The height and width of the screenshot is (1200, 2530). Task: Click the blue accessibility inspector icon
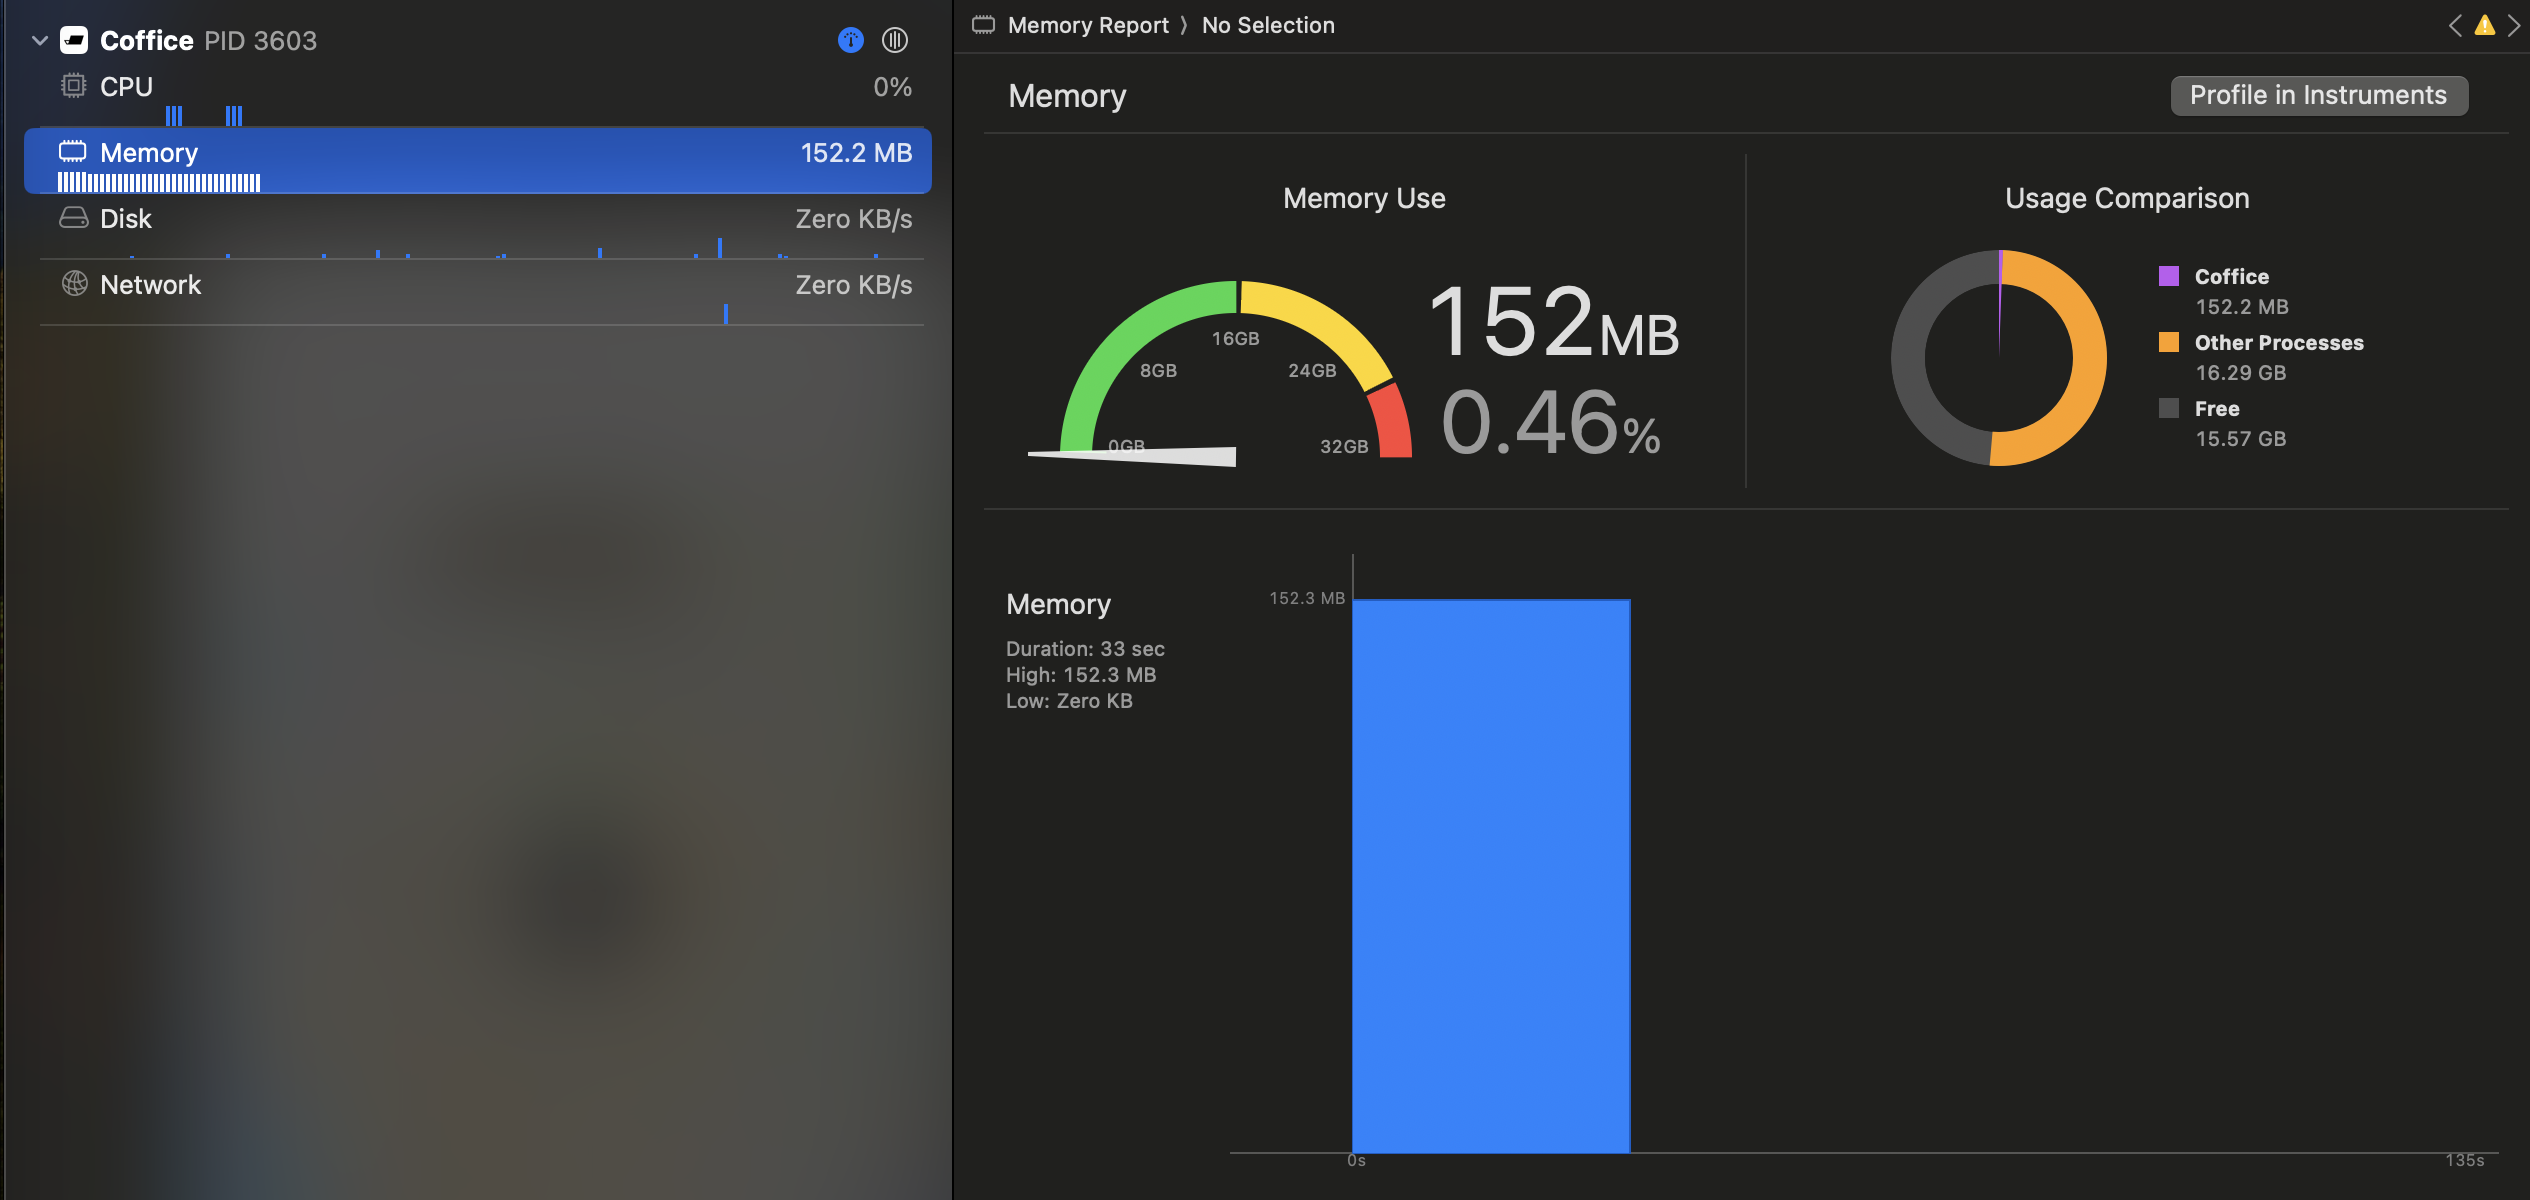[850, 40]
